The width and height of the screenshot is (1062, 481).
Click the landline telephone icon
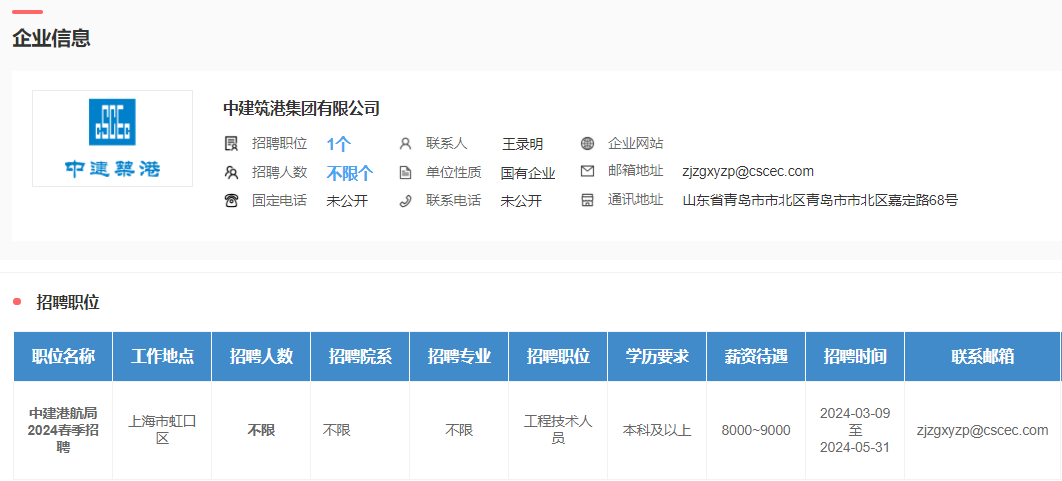tap(232, 200)
